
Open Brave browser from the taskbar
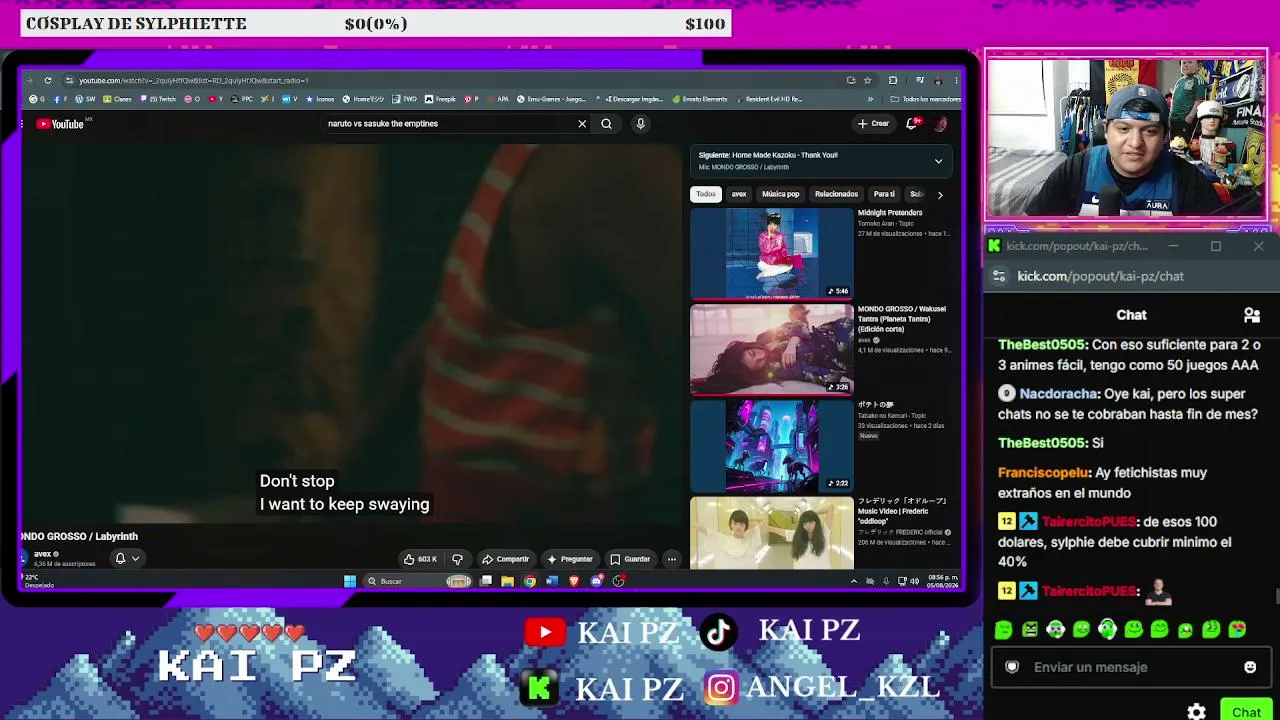click(574, 581)
